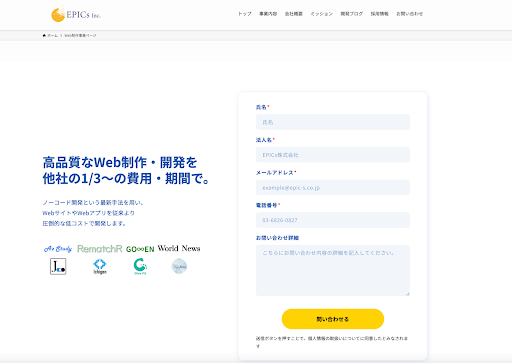Click the 法人名 company name input field
Screen dimensions: 512x363
pyautogui.click(x=333, y=155)
